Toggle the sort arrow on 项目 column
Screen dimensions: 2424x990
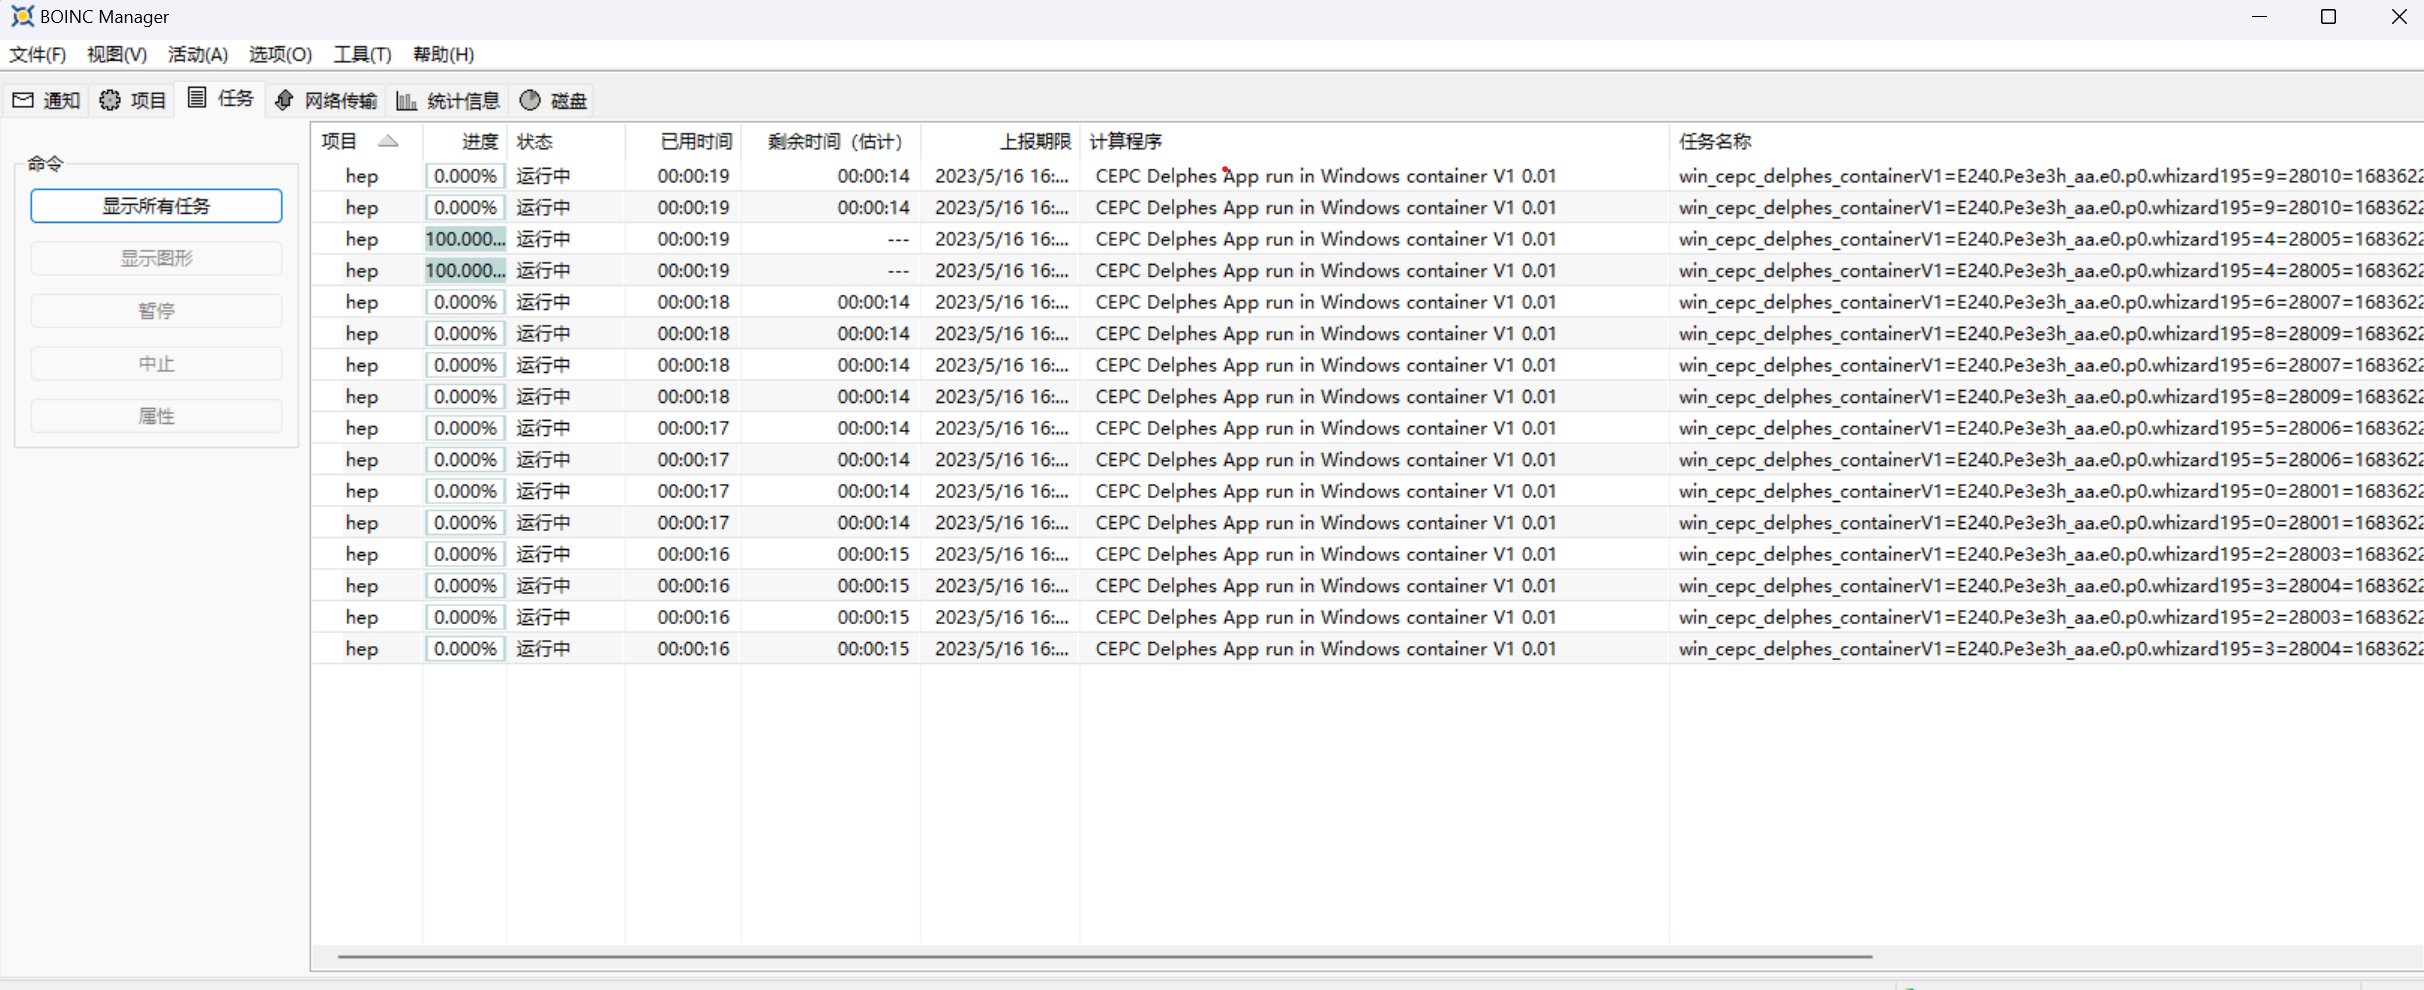388,141
